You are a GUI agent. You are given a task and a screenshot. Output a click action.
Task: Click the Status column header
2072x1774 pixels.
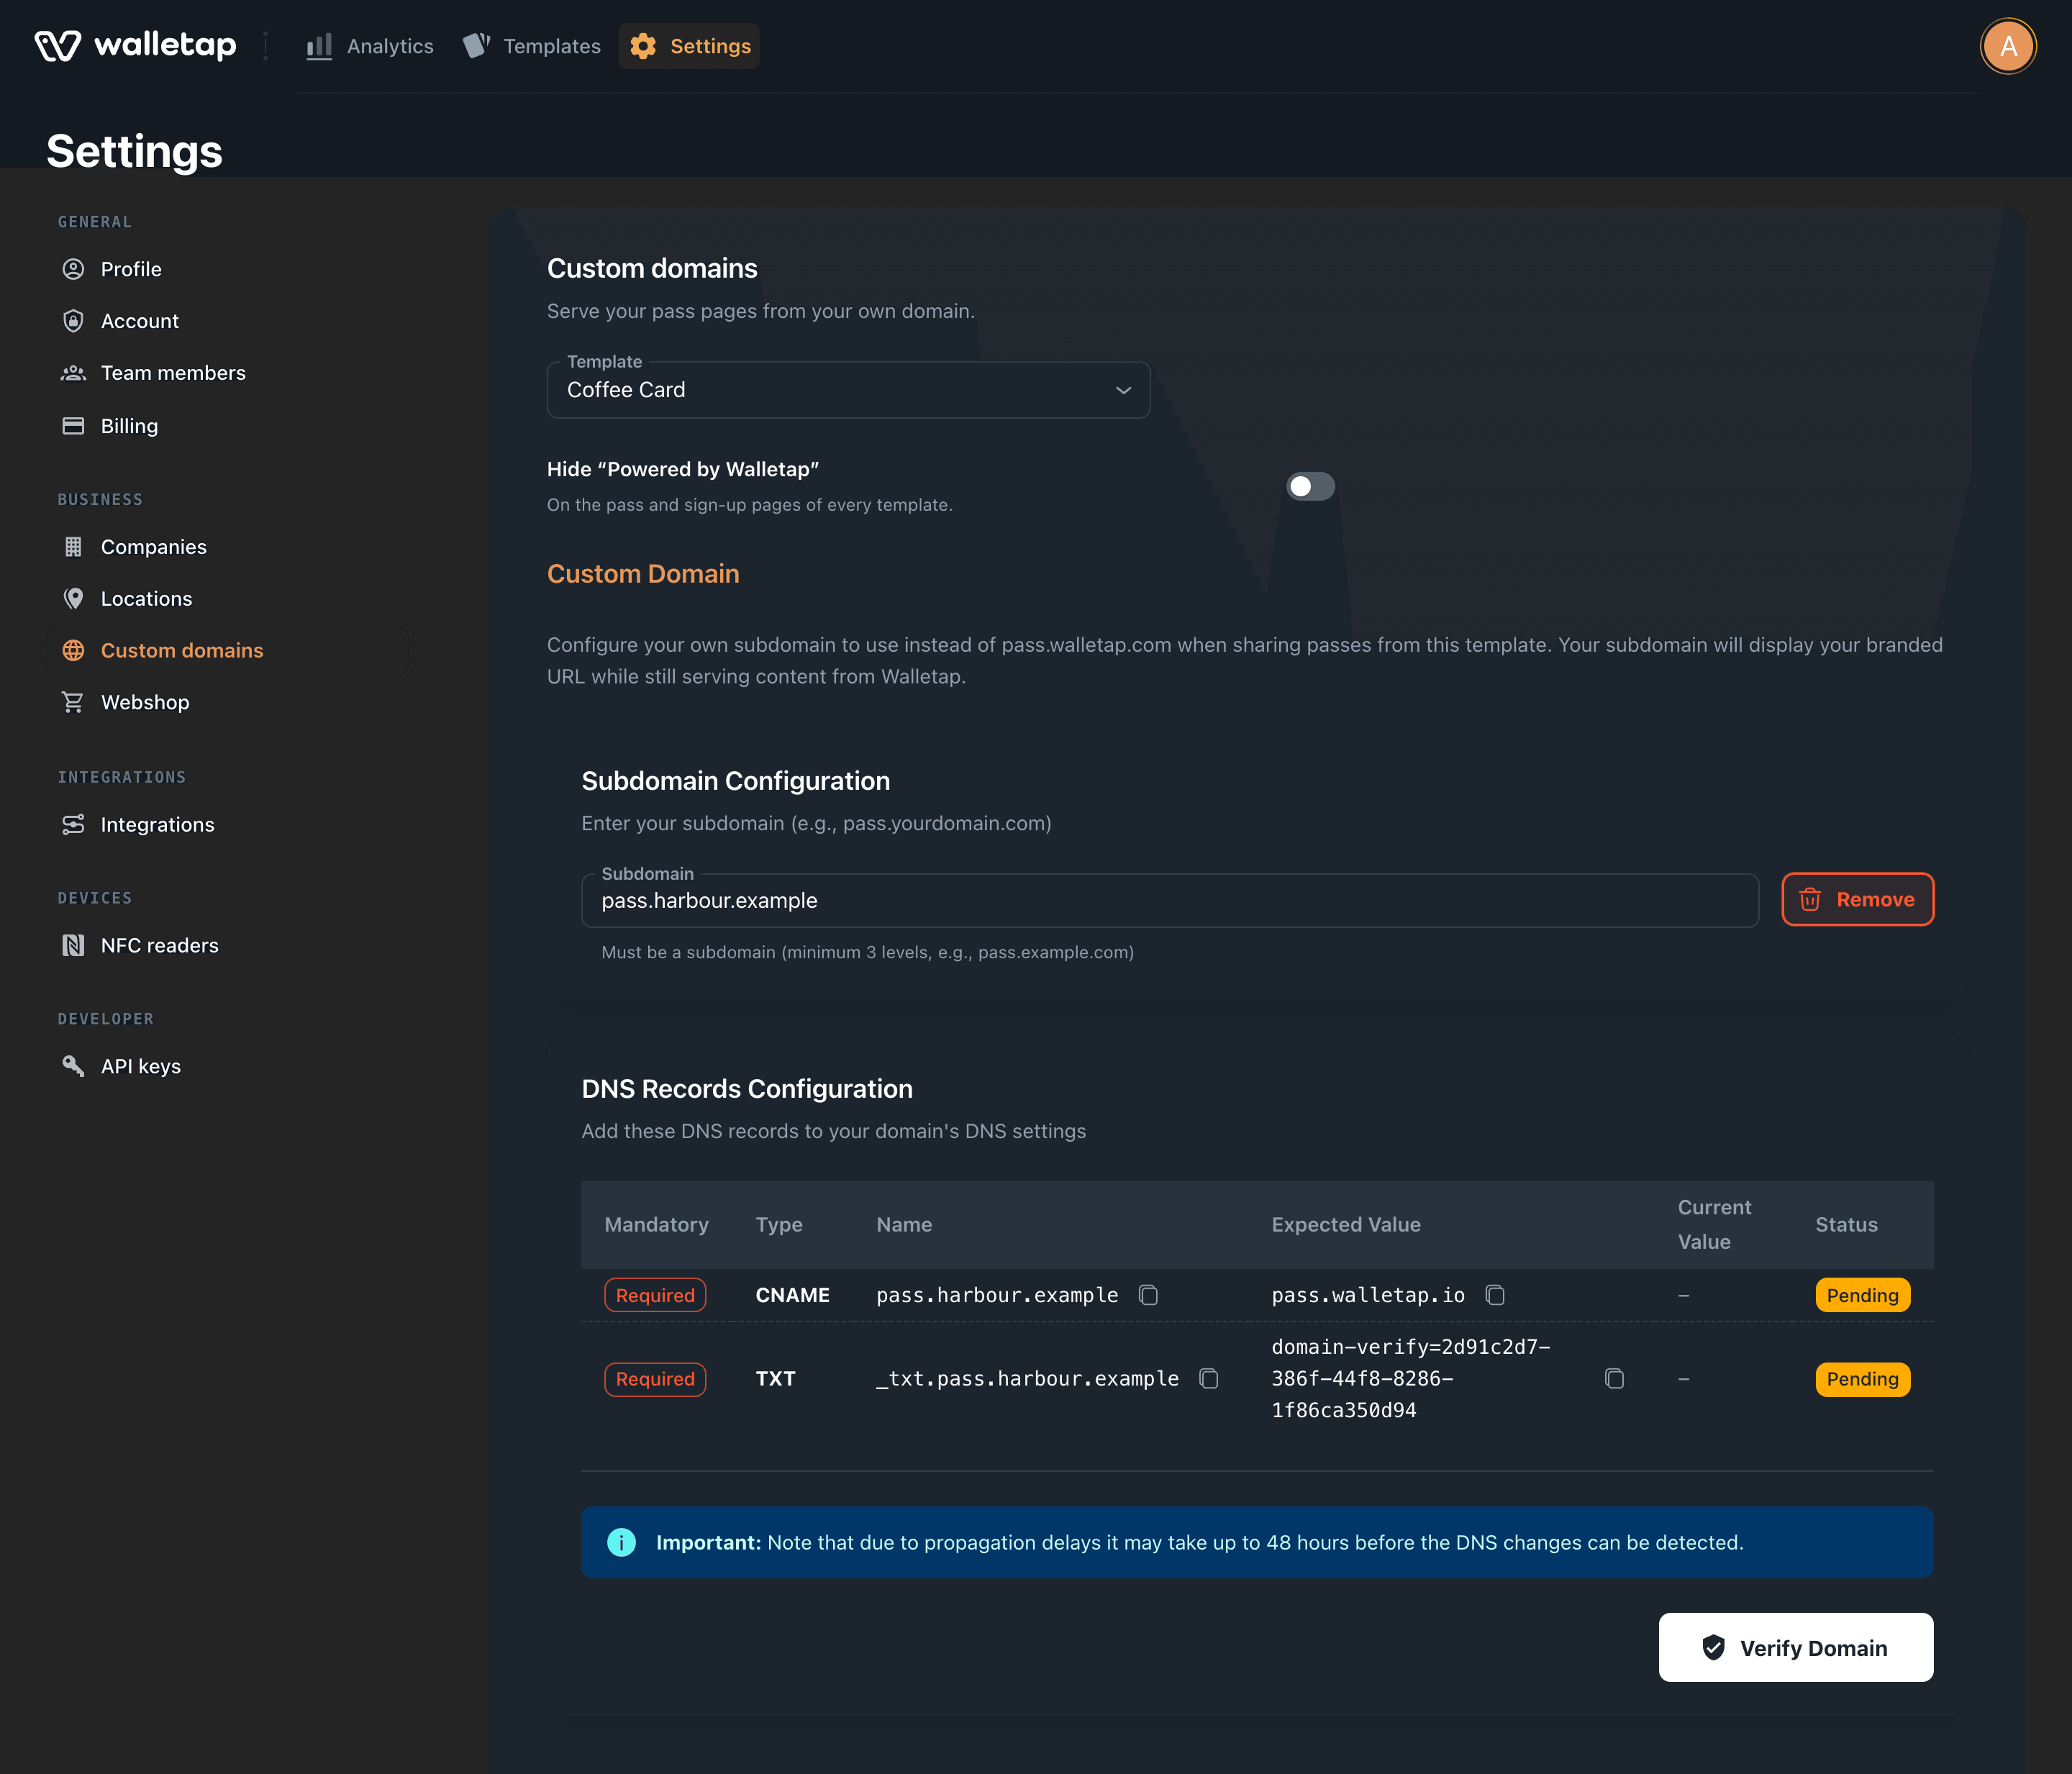(1846, 1225)
